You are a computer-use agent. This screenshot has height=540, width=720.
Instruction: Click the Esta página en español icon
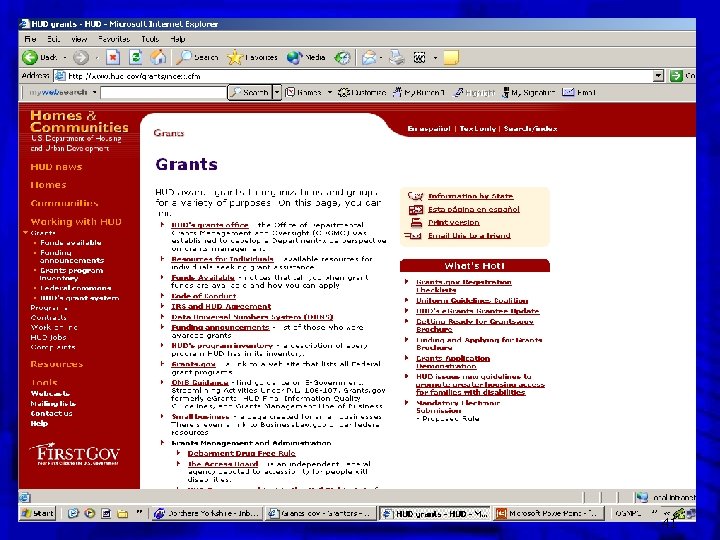point(416,209)
